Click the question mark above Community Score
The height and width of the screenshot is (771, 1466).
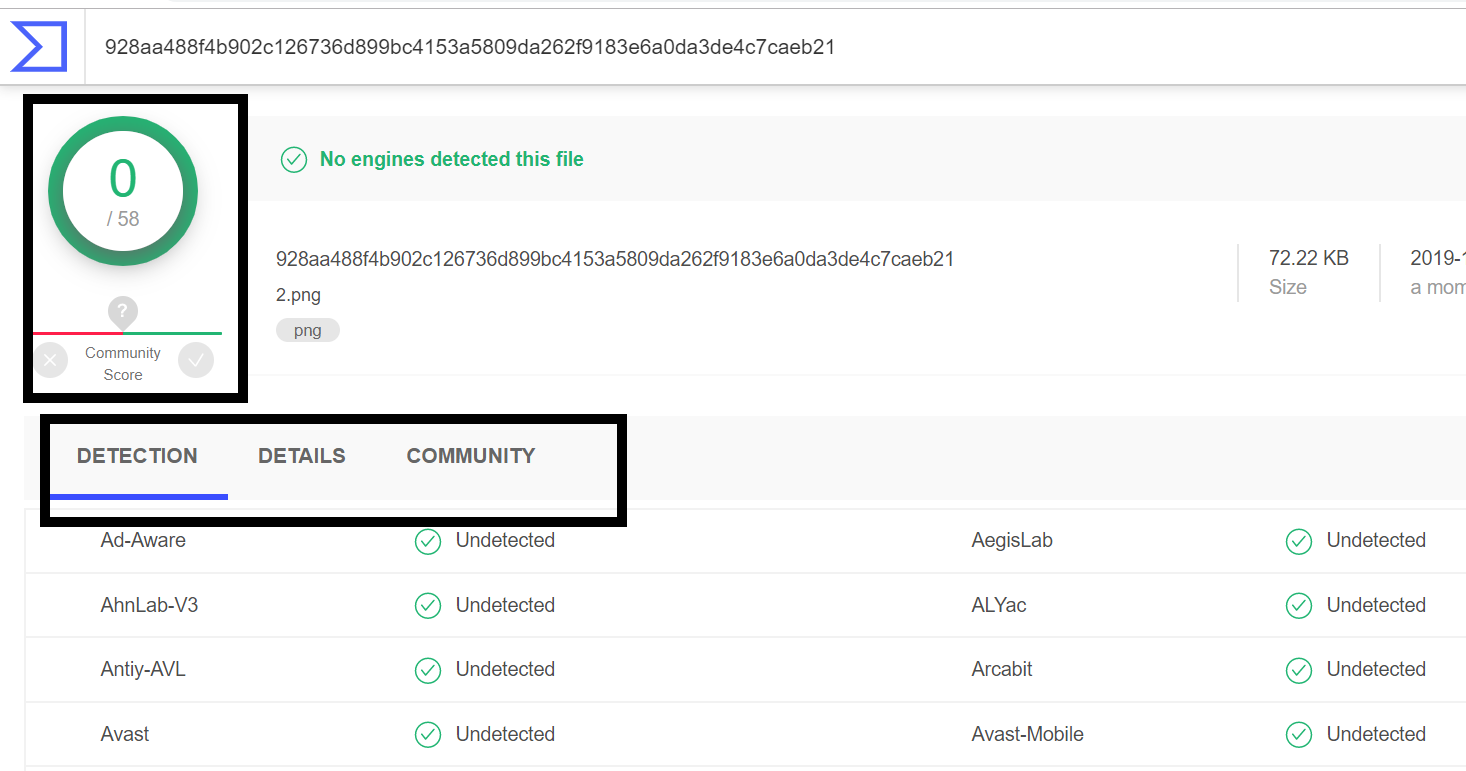tap(122, 312)
